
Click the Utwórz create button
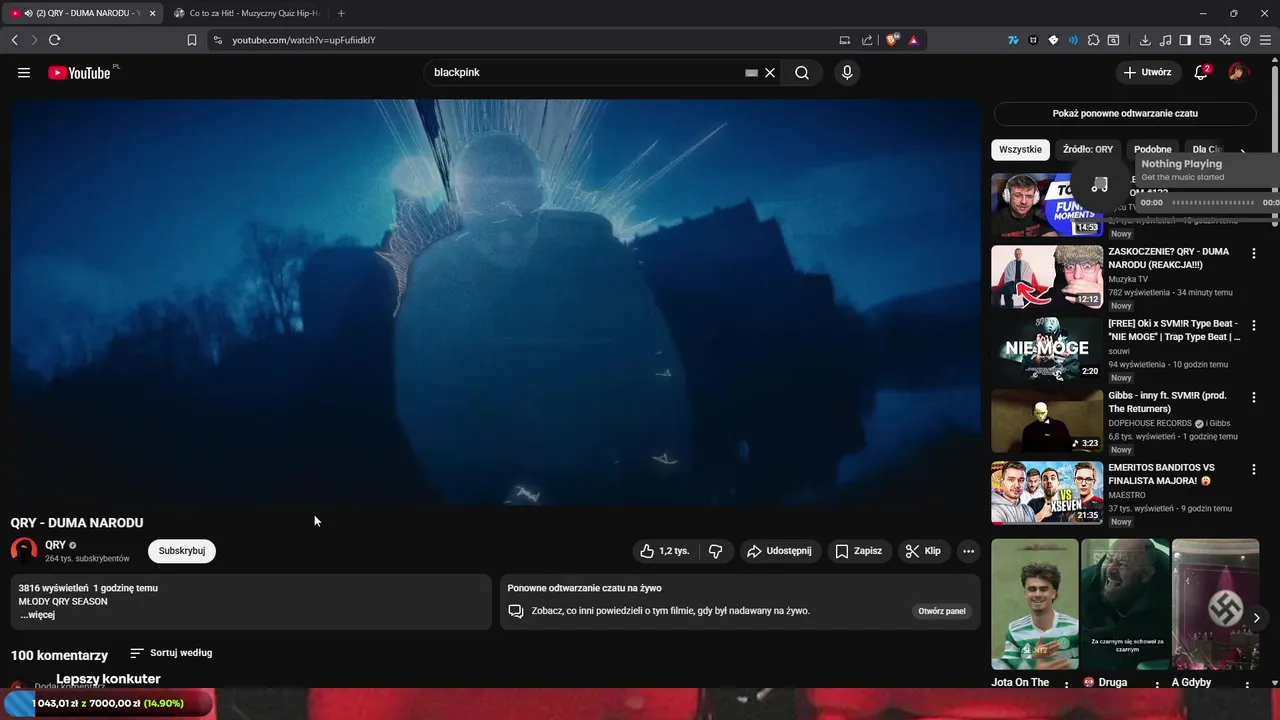1147,73
